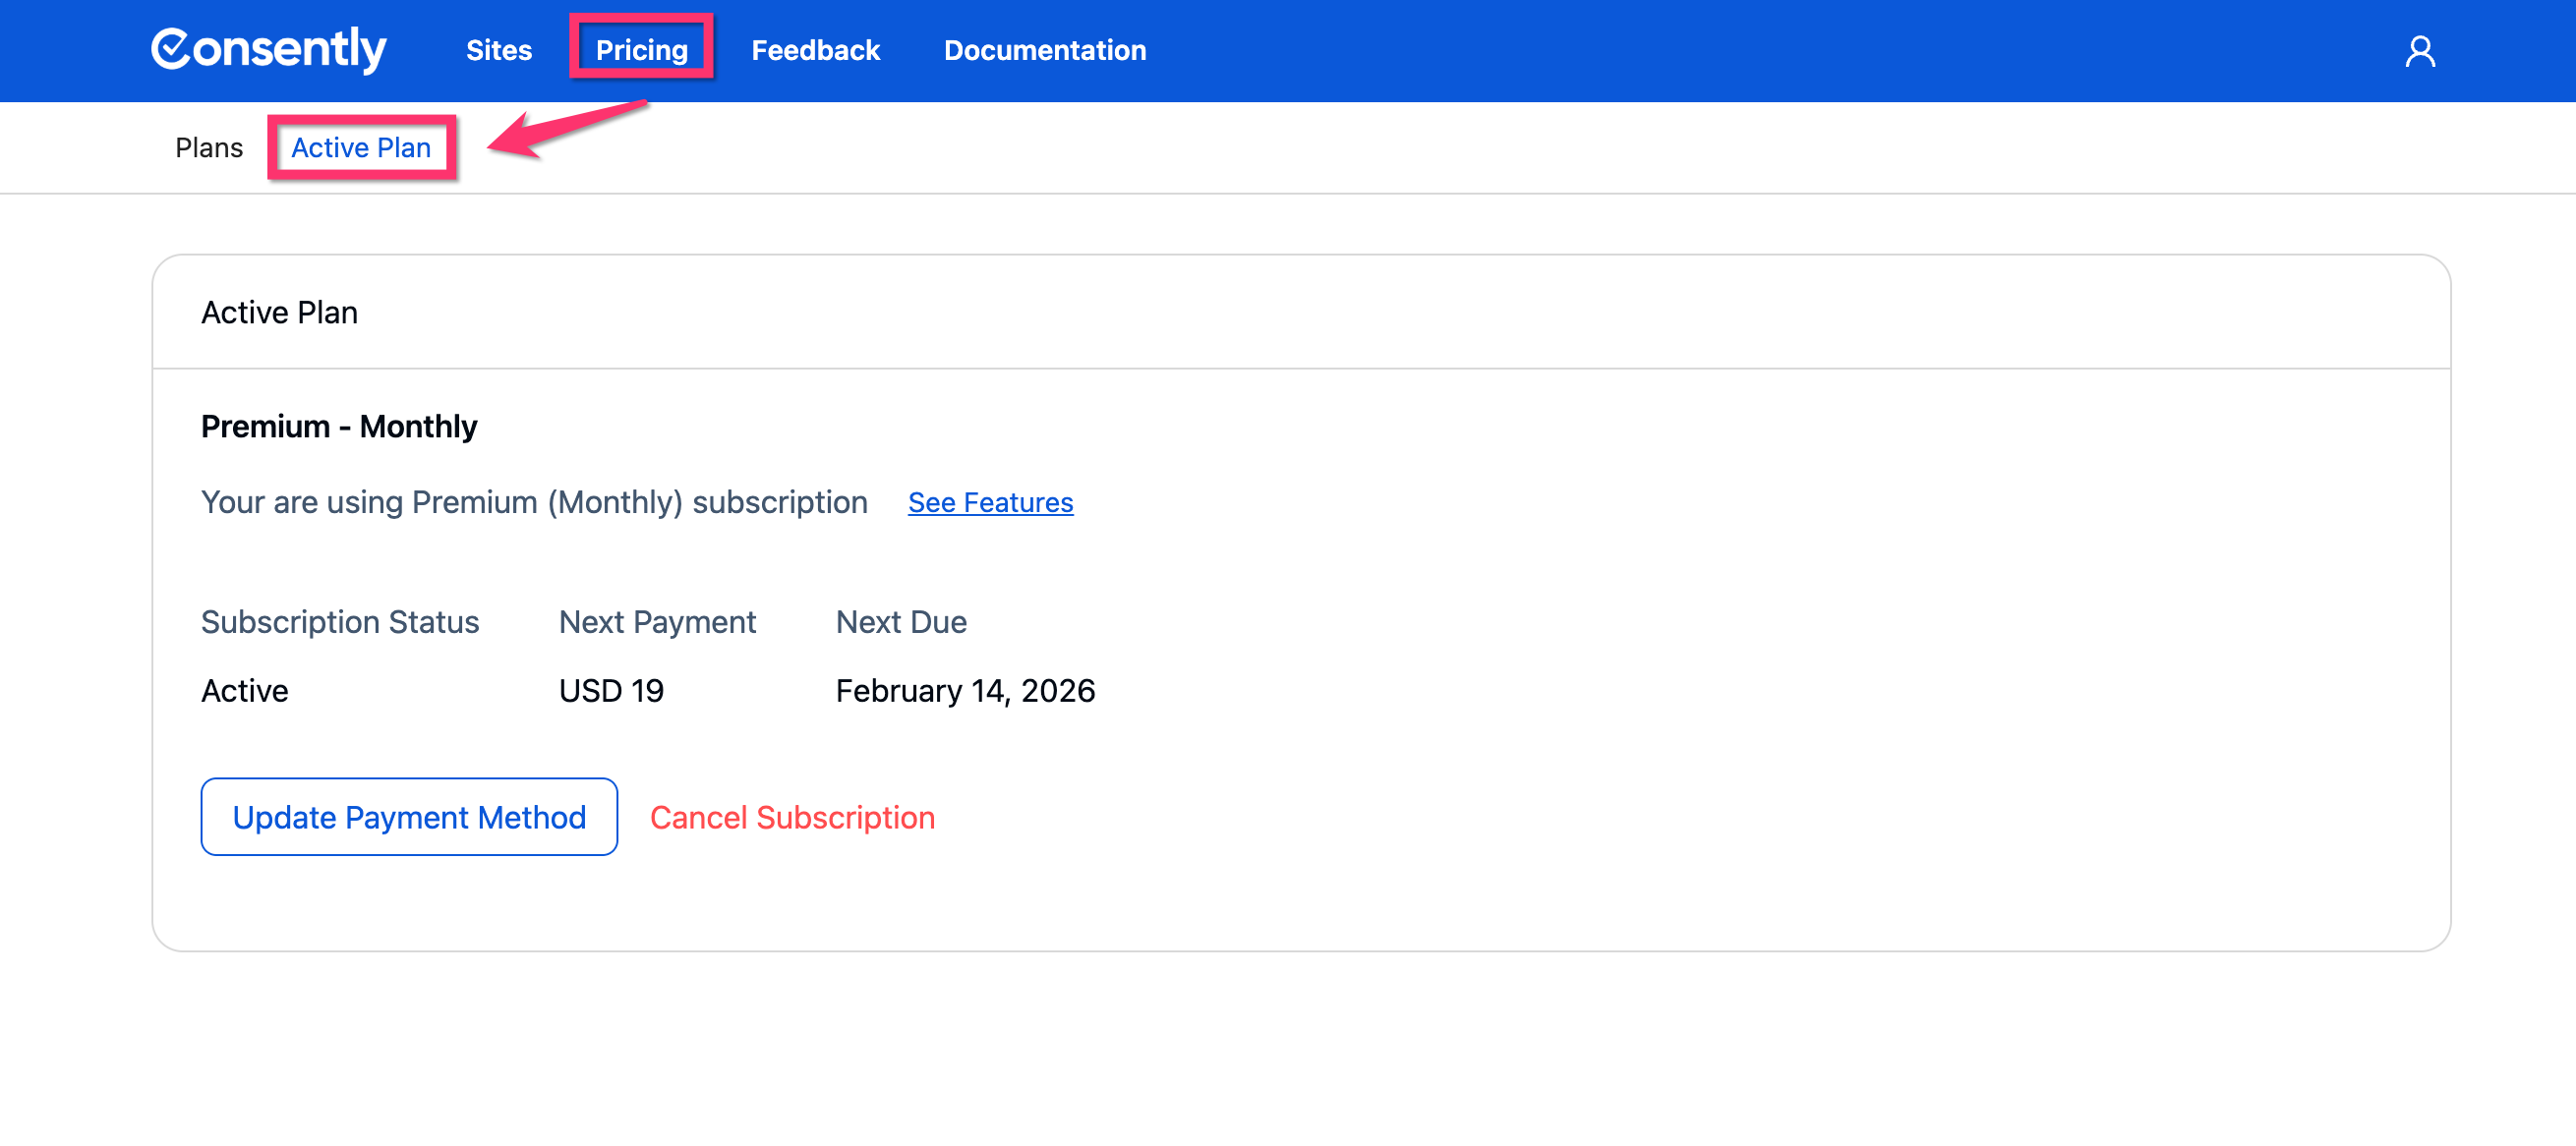The image size is (2576, 1146).
Task: Click the Consently logo
Action: pos(268,50)
